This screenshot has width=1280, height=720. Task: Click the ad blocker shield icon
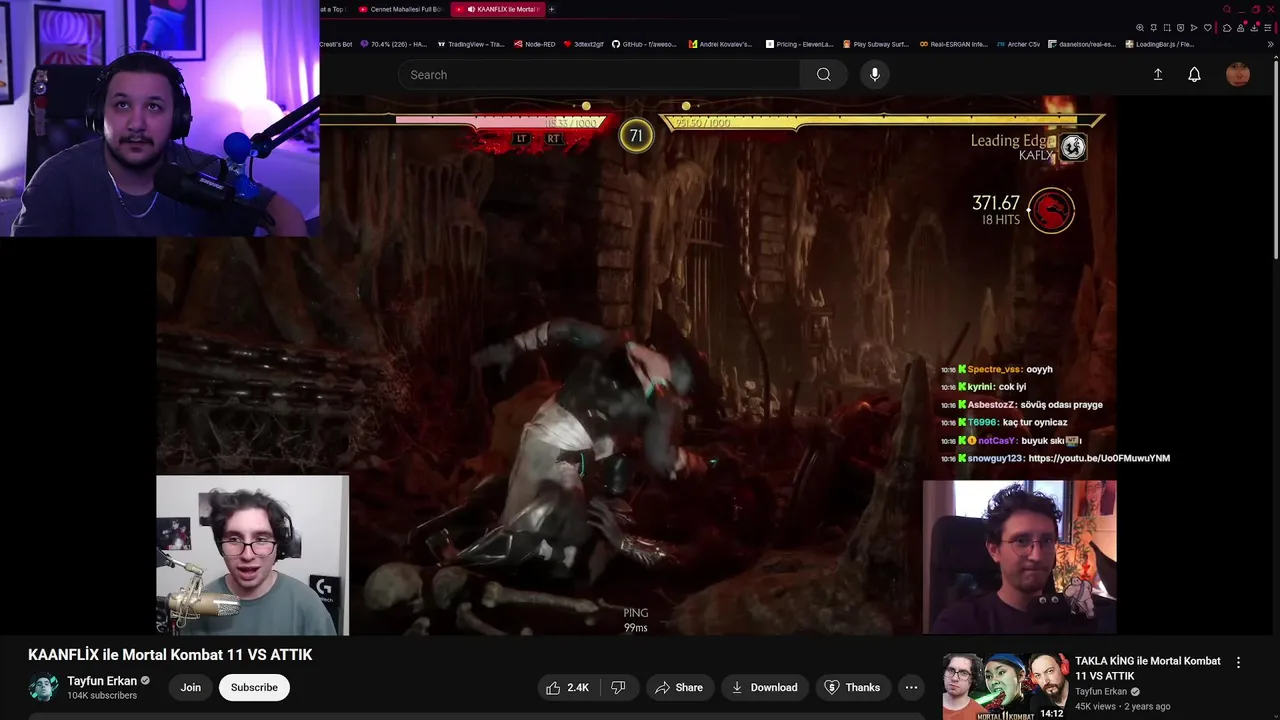(1181, 28)
